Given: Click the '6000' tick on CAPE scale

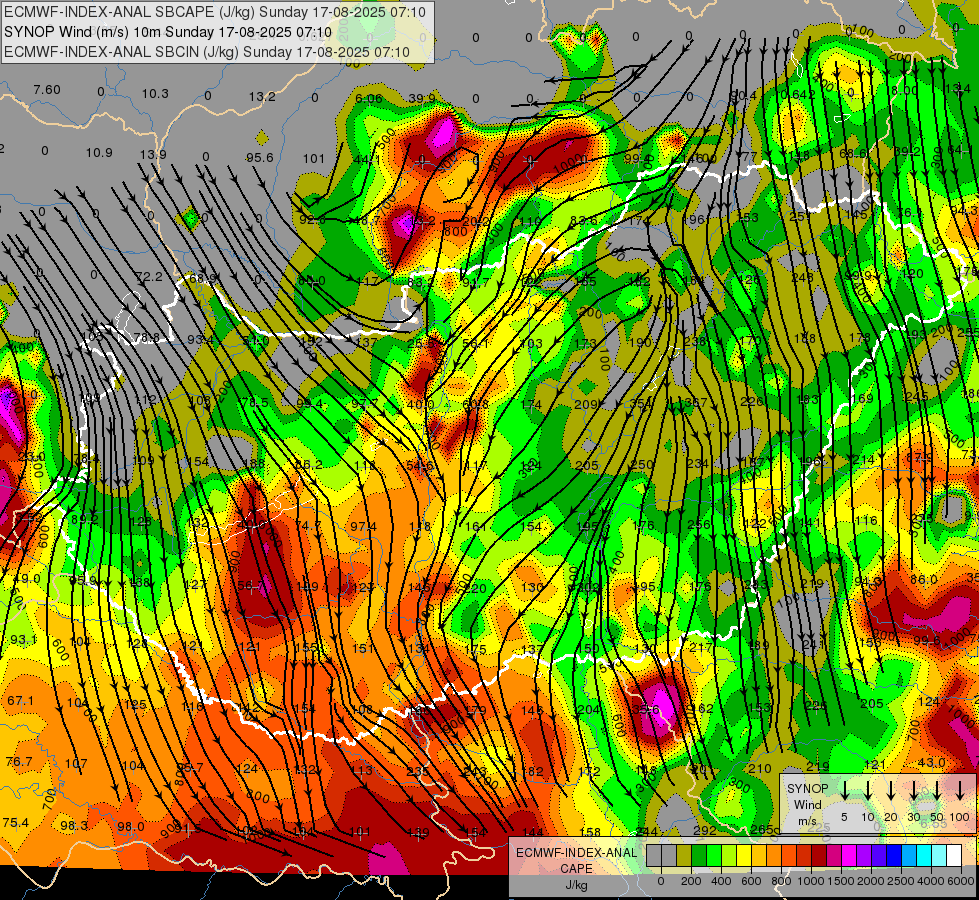Looking at the screenshot, I should [x=961, y=881].
